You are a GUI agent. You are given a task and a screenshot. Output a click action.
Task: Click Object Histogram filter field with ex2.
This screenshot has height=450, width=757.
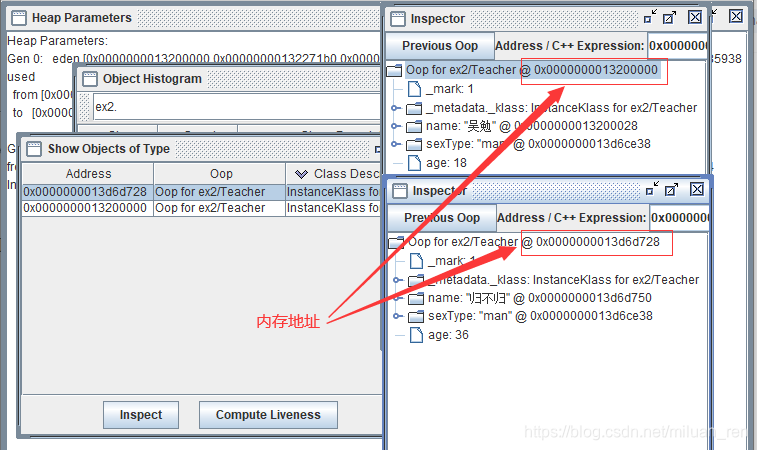point(237,107)
